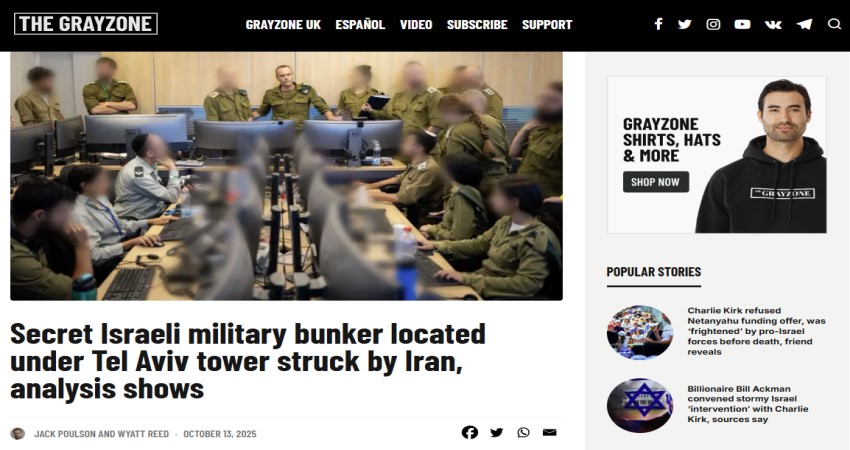Open Bill Ackman story thumbnail
Screen dimensions: 850x450
coord(640,405)
